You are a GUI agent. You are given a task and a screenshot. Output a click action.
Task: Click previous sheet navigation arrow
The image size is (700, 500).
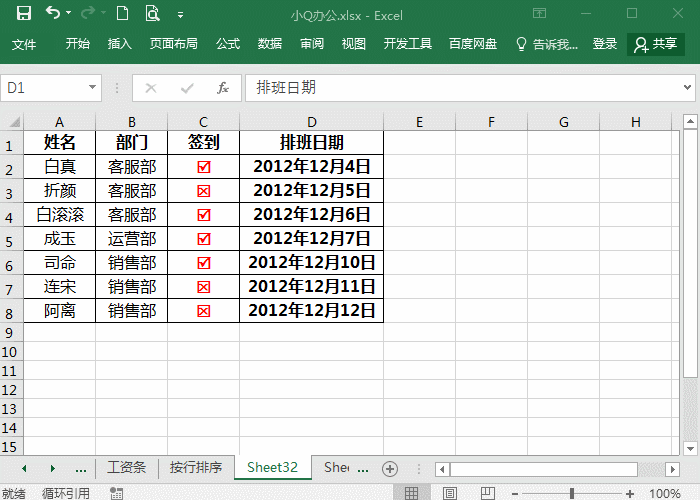[24, 468]
